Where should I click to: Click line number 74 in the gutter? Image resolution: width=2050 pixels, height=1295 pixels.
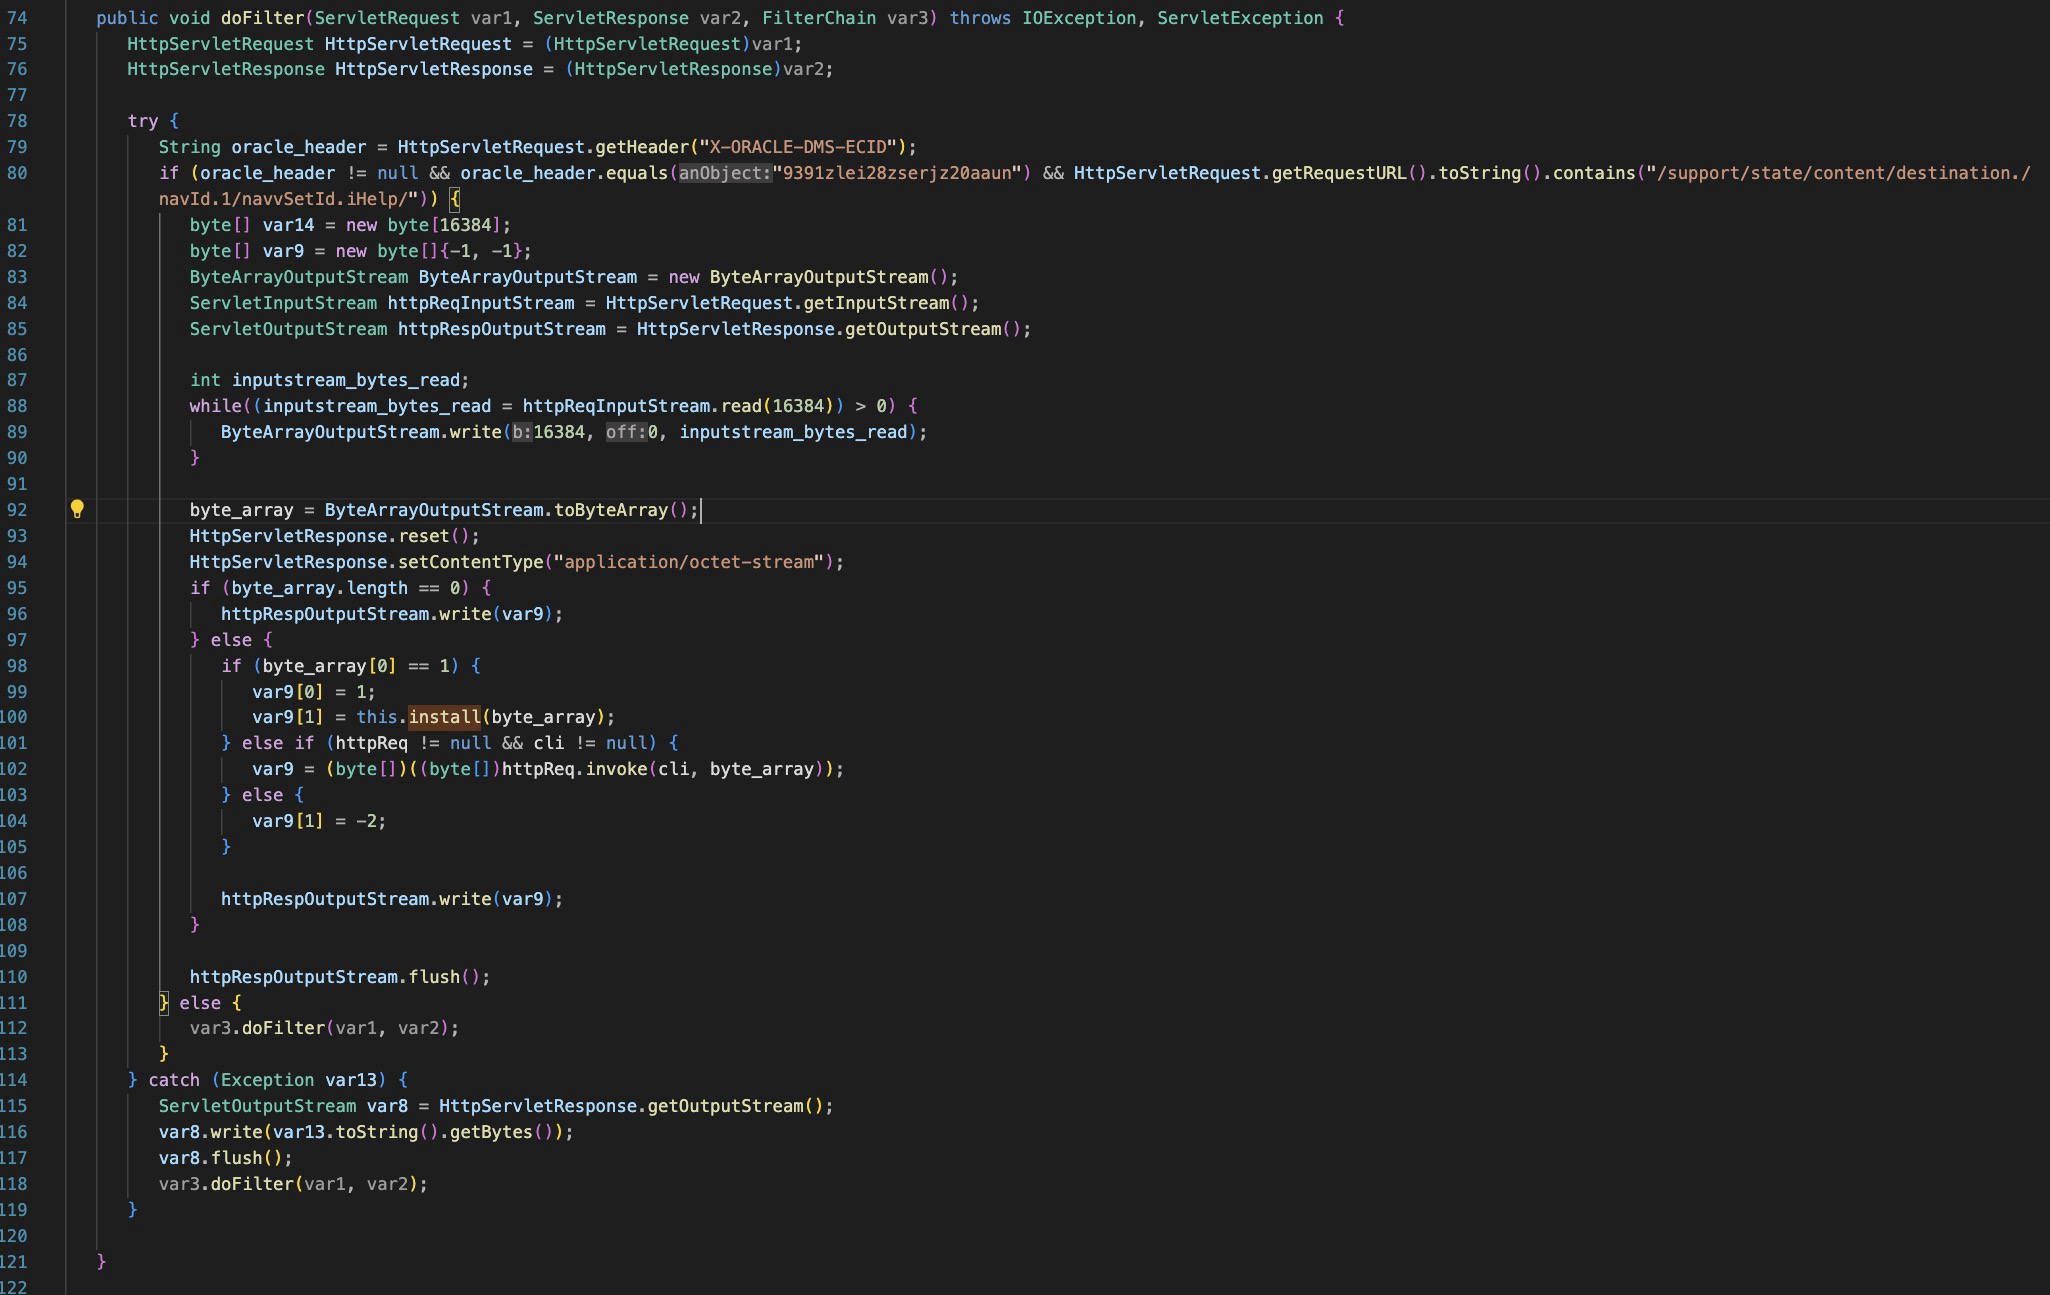17,18
